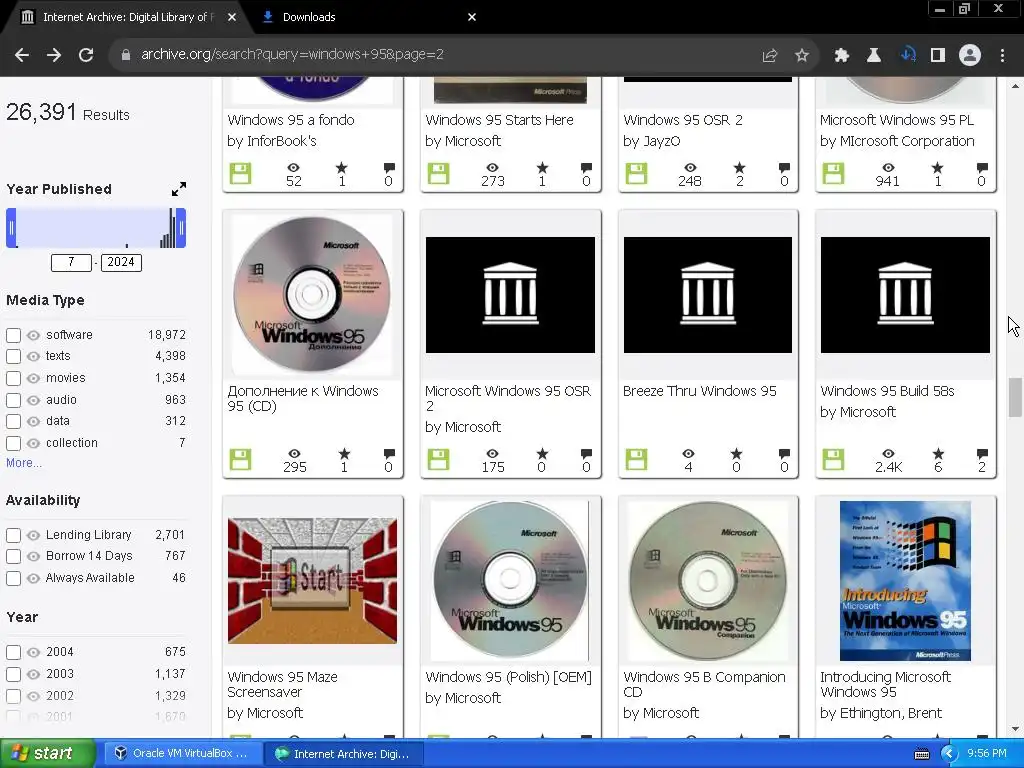Open the Windows Start menu
The height and width of the screenshot is (768, 1024).
(46, 754)
